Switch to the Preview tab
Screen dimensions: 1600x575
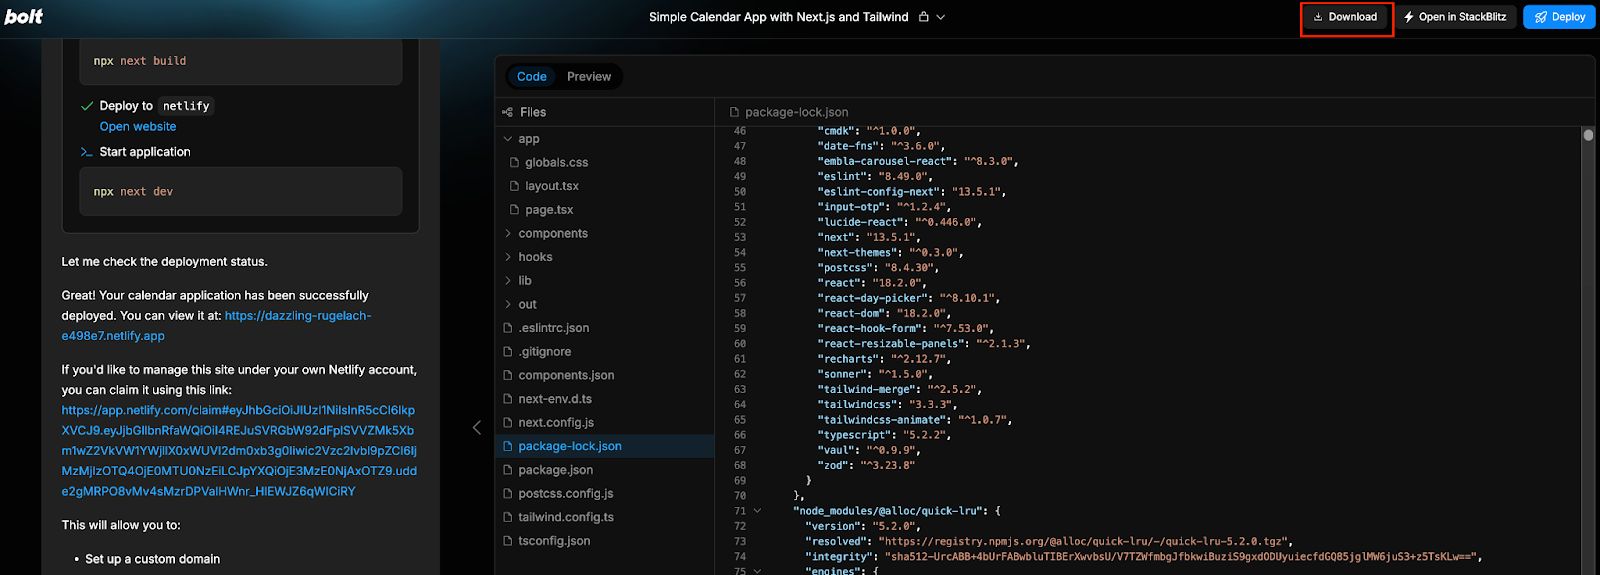click(x=589, y=77)
